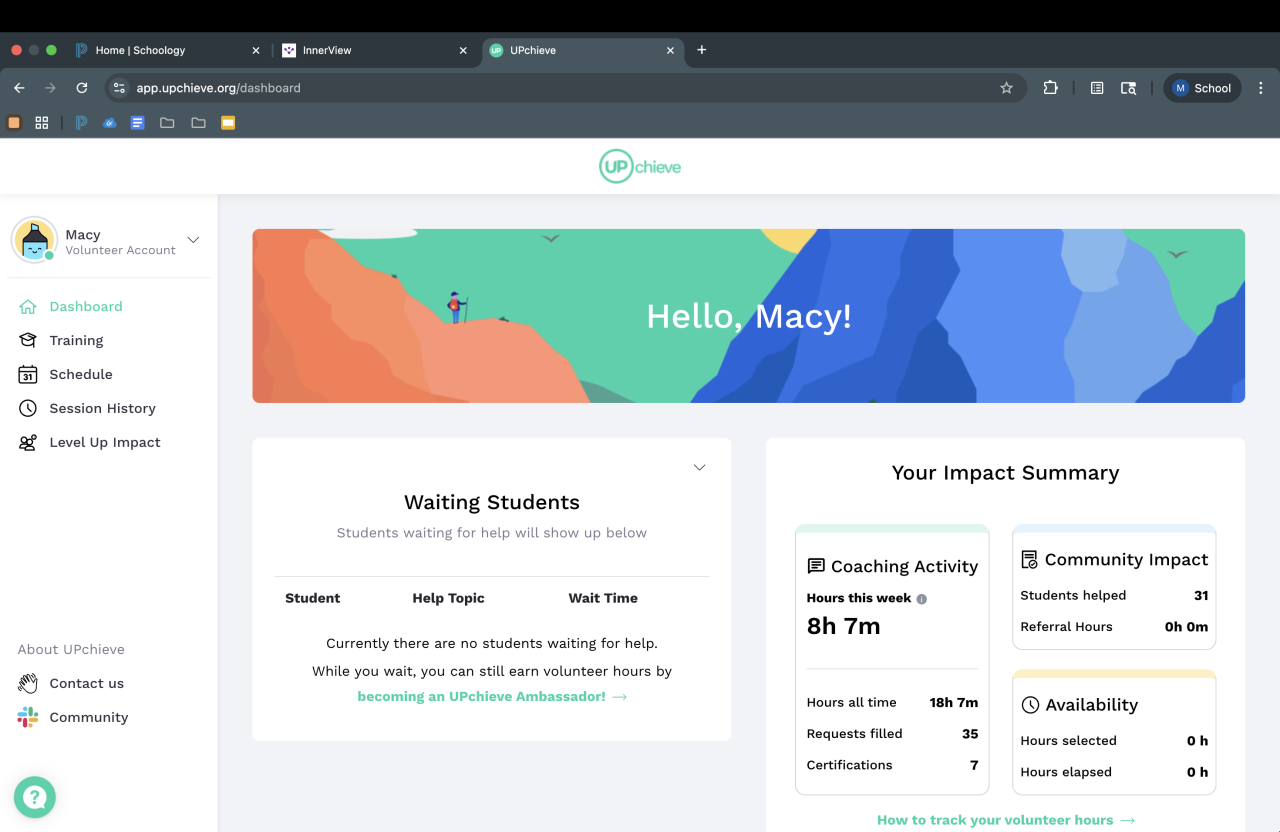
Task: Click the UPchieve logo in the header
Action: [640, 167]
